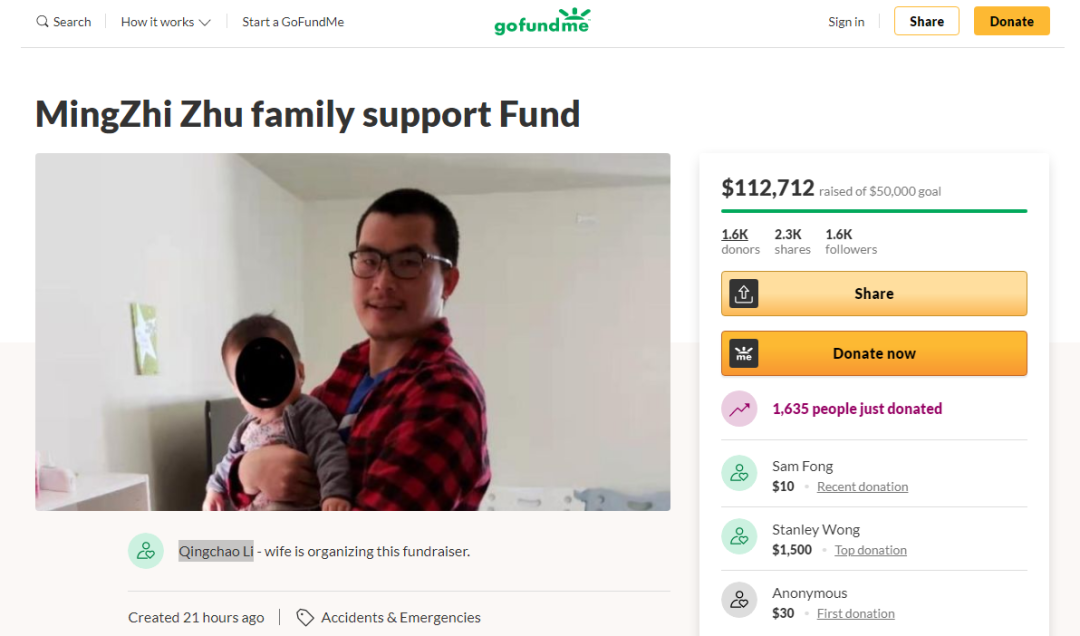Click the green fundraising progress bar
Screen dimensions: 1080x636
click(x=874, y=211)
